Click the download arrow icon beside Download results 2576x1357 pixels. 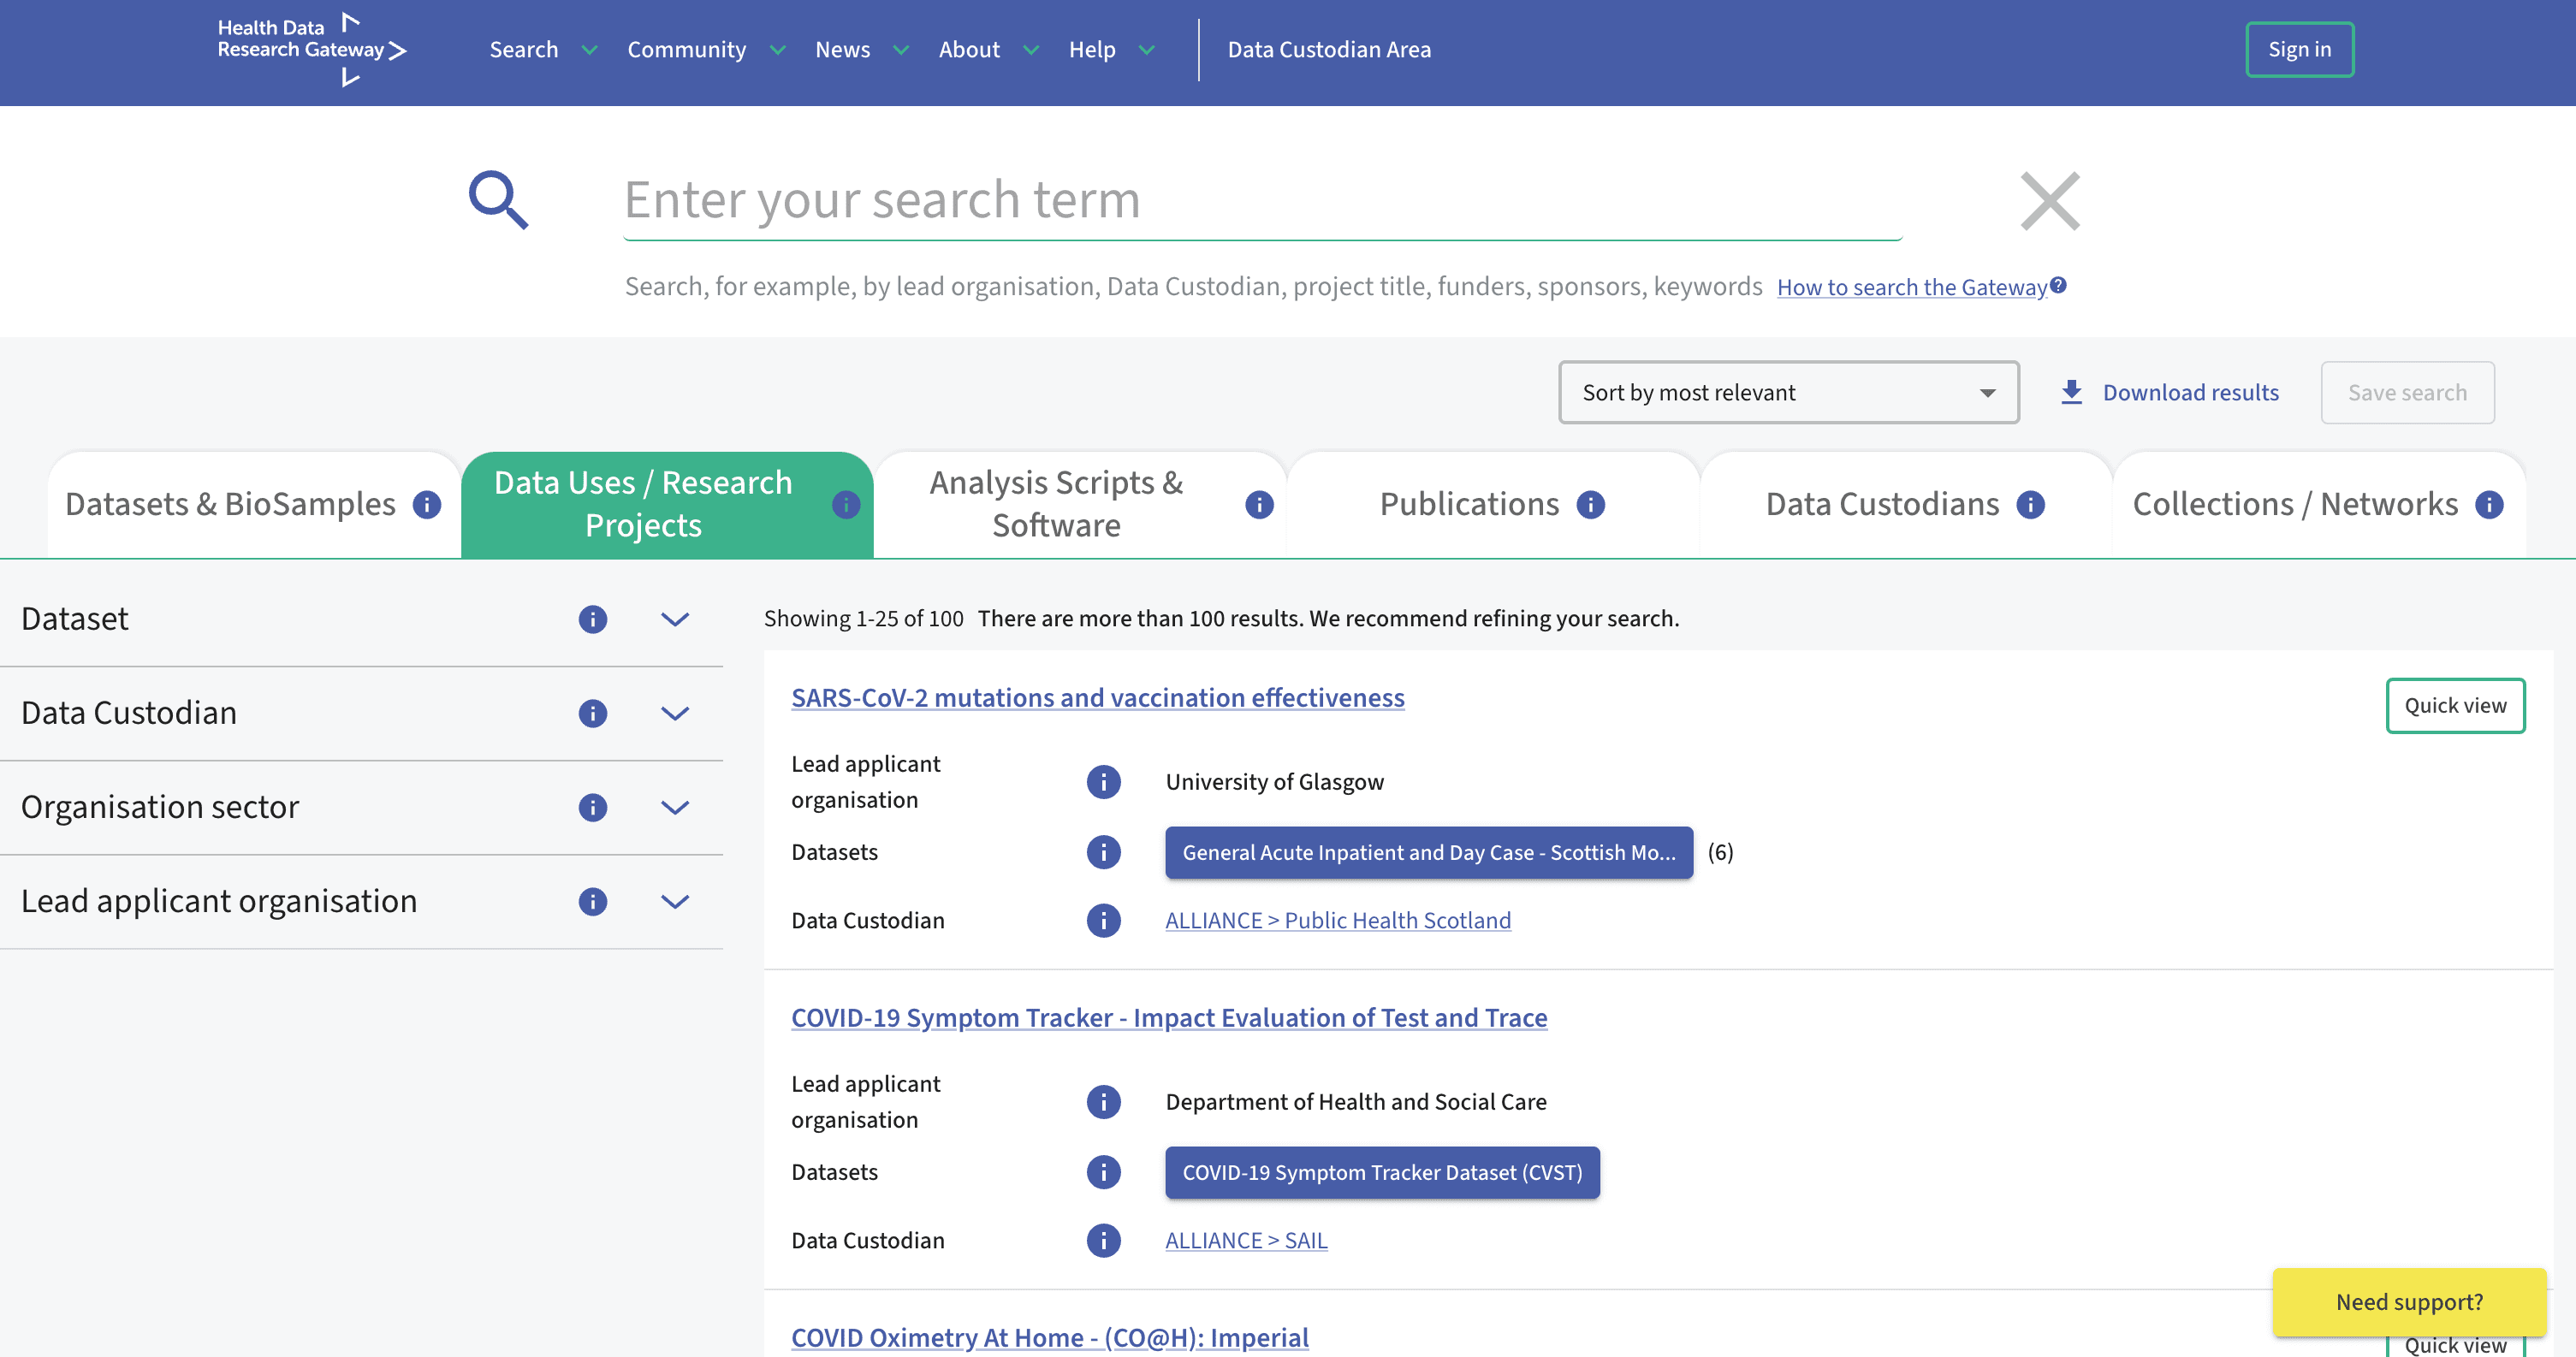tap(2072, 392)
